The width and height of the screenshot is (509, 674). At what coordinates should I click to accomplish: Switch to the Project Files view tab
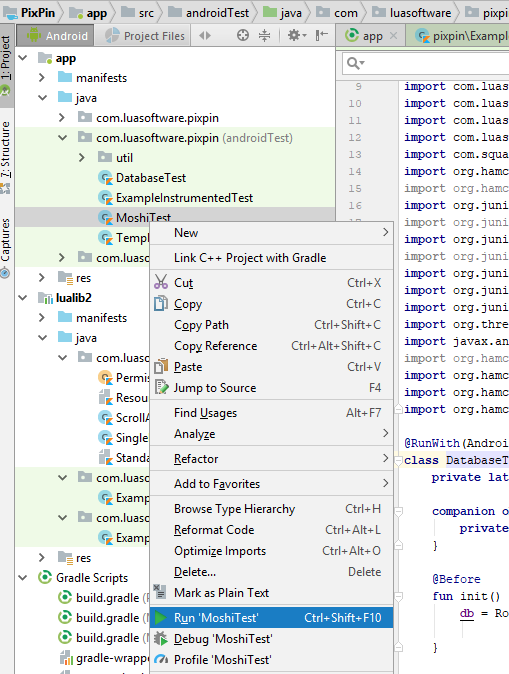(x=145, y=36)
